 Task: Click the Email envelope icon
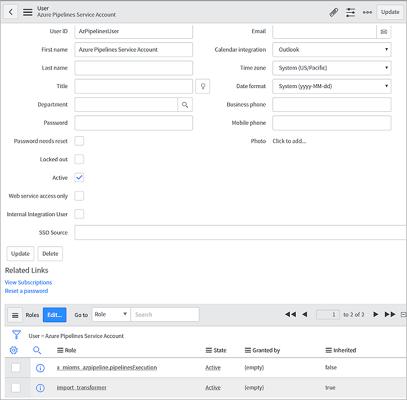click(384, 32)
